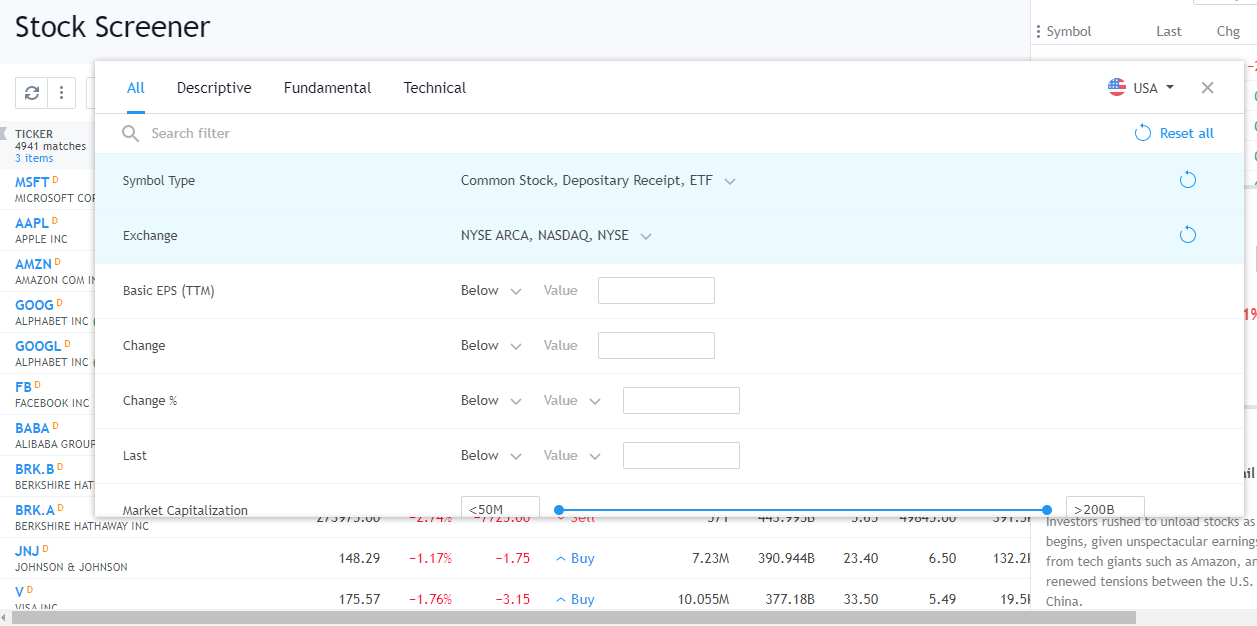Open the AAPL ticker link
This screenshot has width=1257, height=626.
coord(32,223)
